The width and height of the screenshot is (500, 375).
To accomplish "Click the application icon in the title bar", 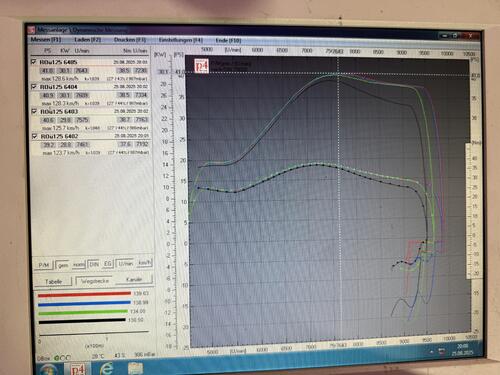I will (x=31, y=30).
